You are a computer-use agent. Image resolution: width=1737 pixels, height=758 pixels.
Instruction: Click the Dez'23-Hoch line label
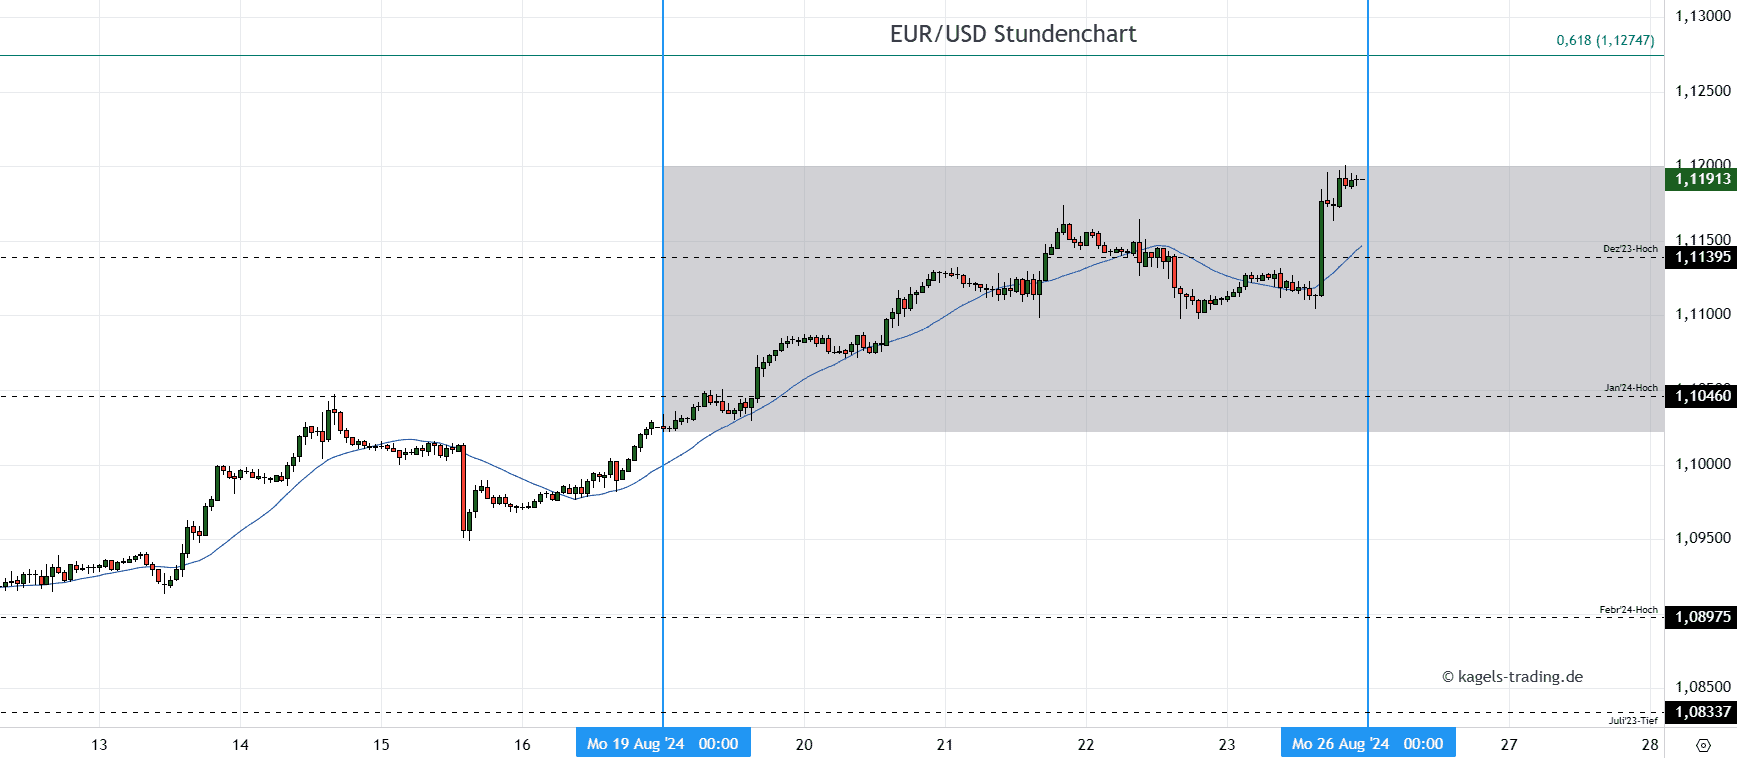1630,249
